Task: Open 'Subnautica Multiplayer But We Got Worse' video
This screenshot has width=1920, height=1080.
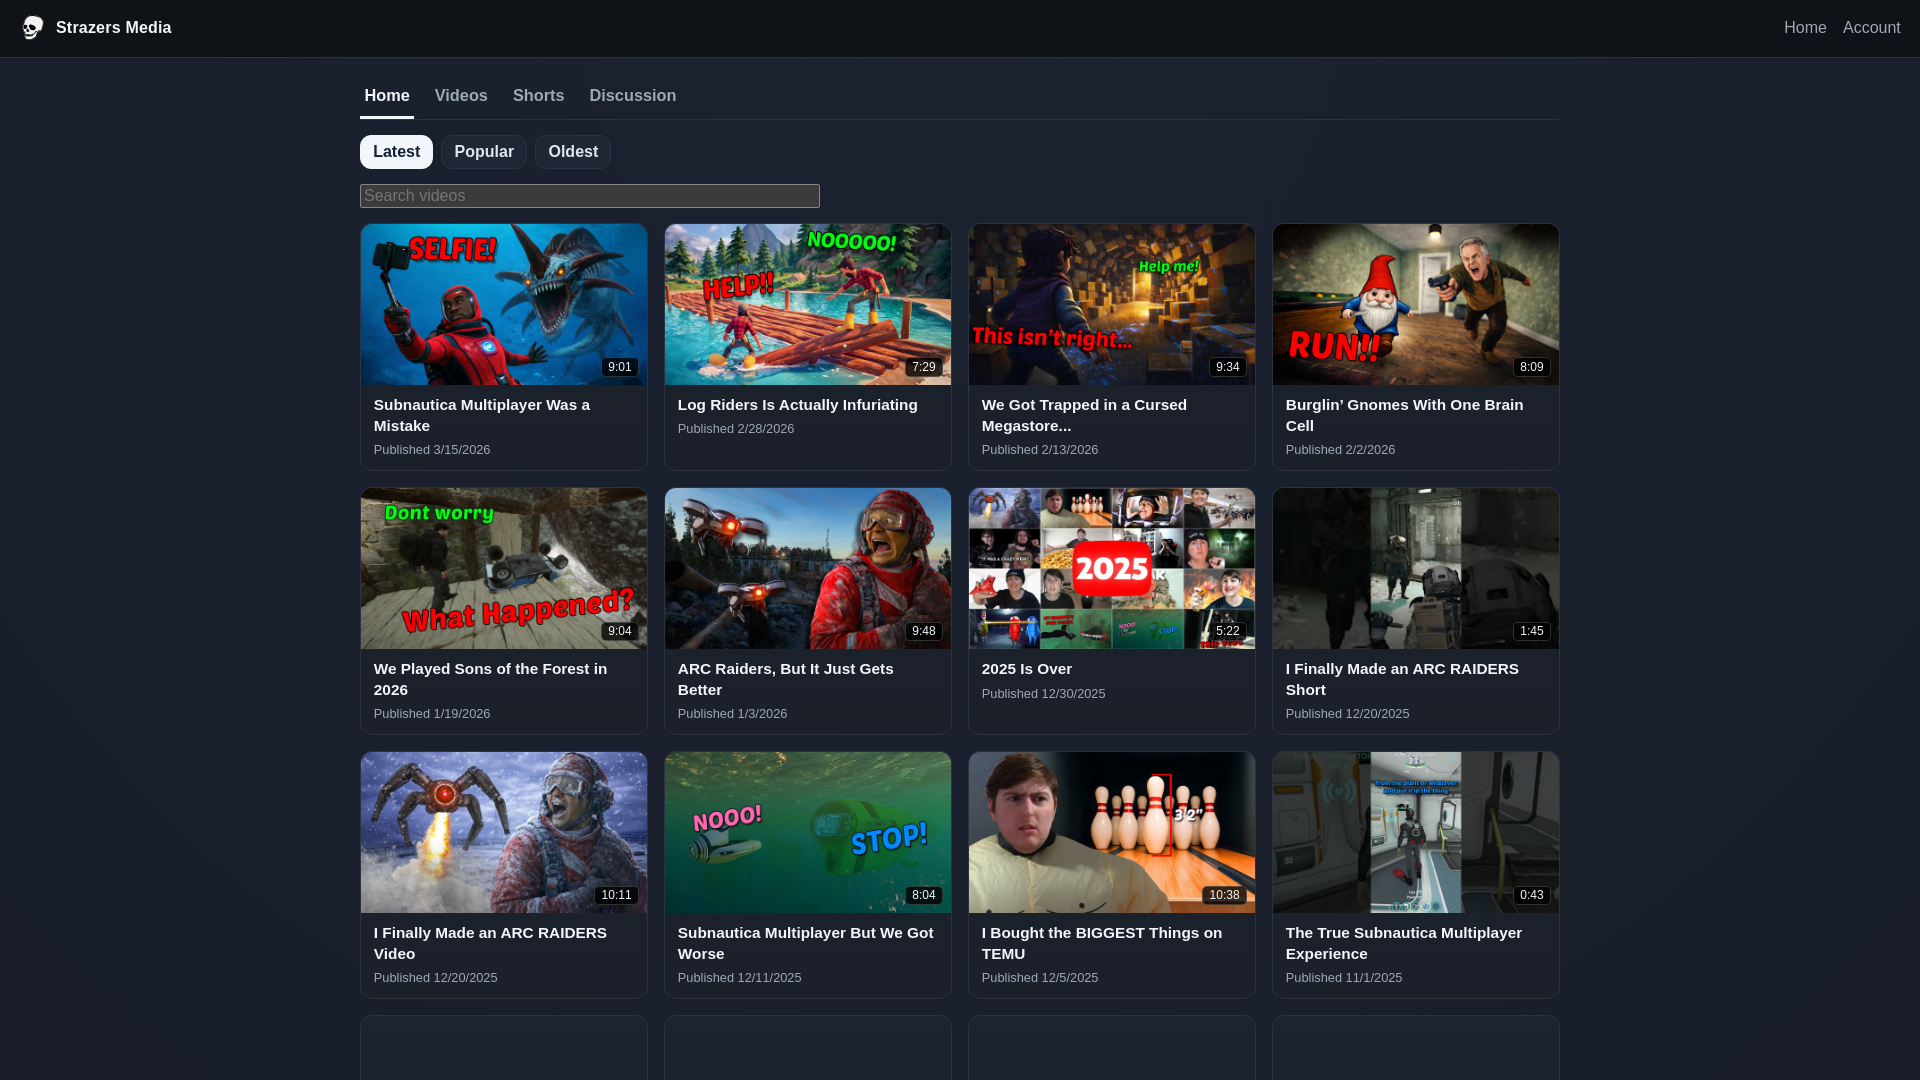Action: click(x=805, y=943)
